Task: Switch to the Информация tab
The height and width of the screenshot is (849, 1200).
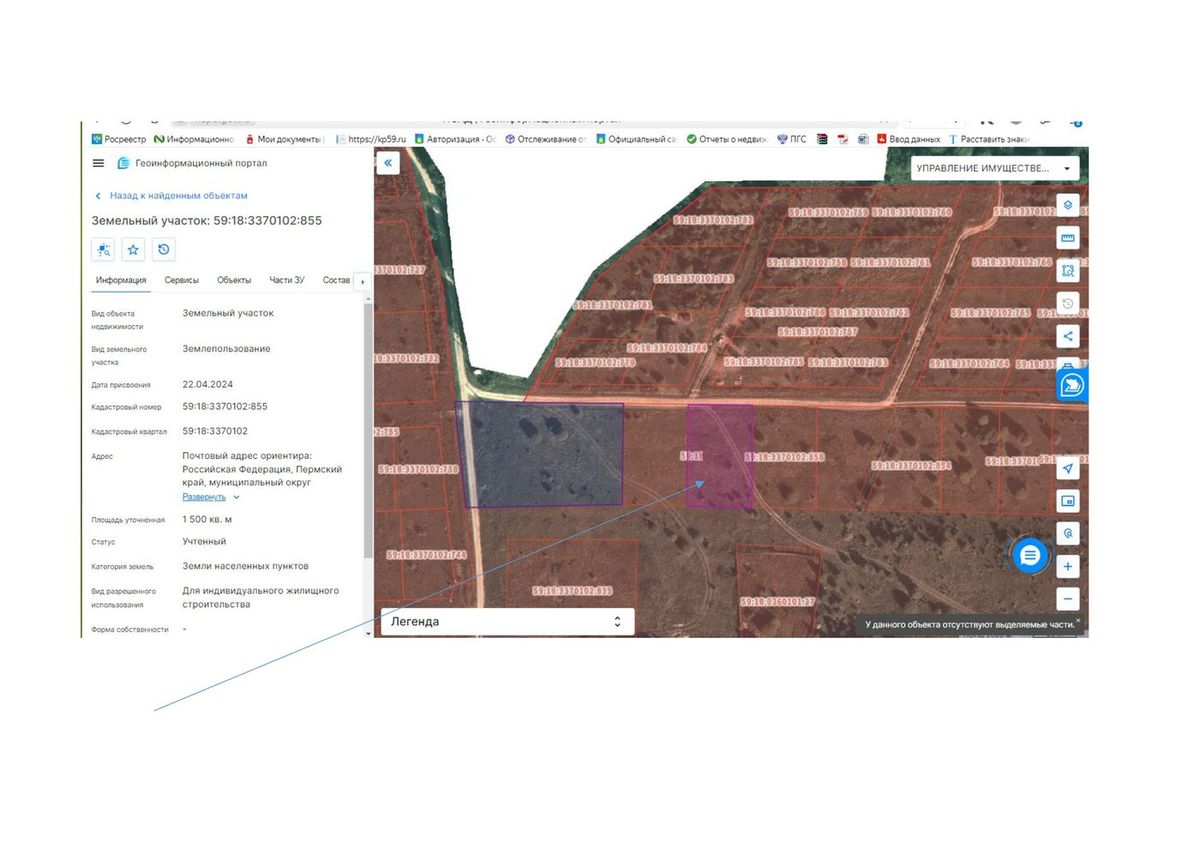Action: [x=121, y=280]
